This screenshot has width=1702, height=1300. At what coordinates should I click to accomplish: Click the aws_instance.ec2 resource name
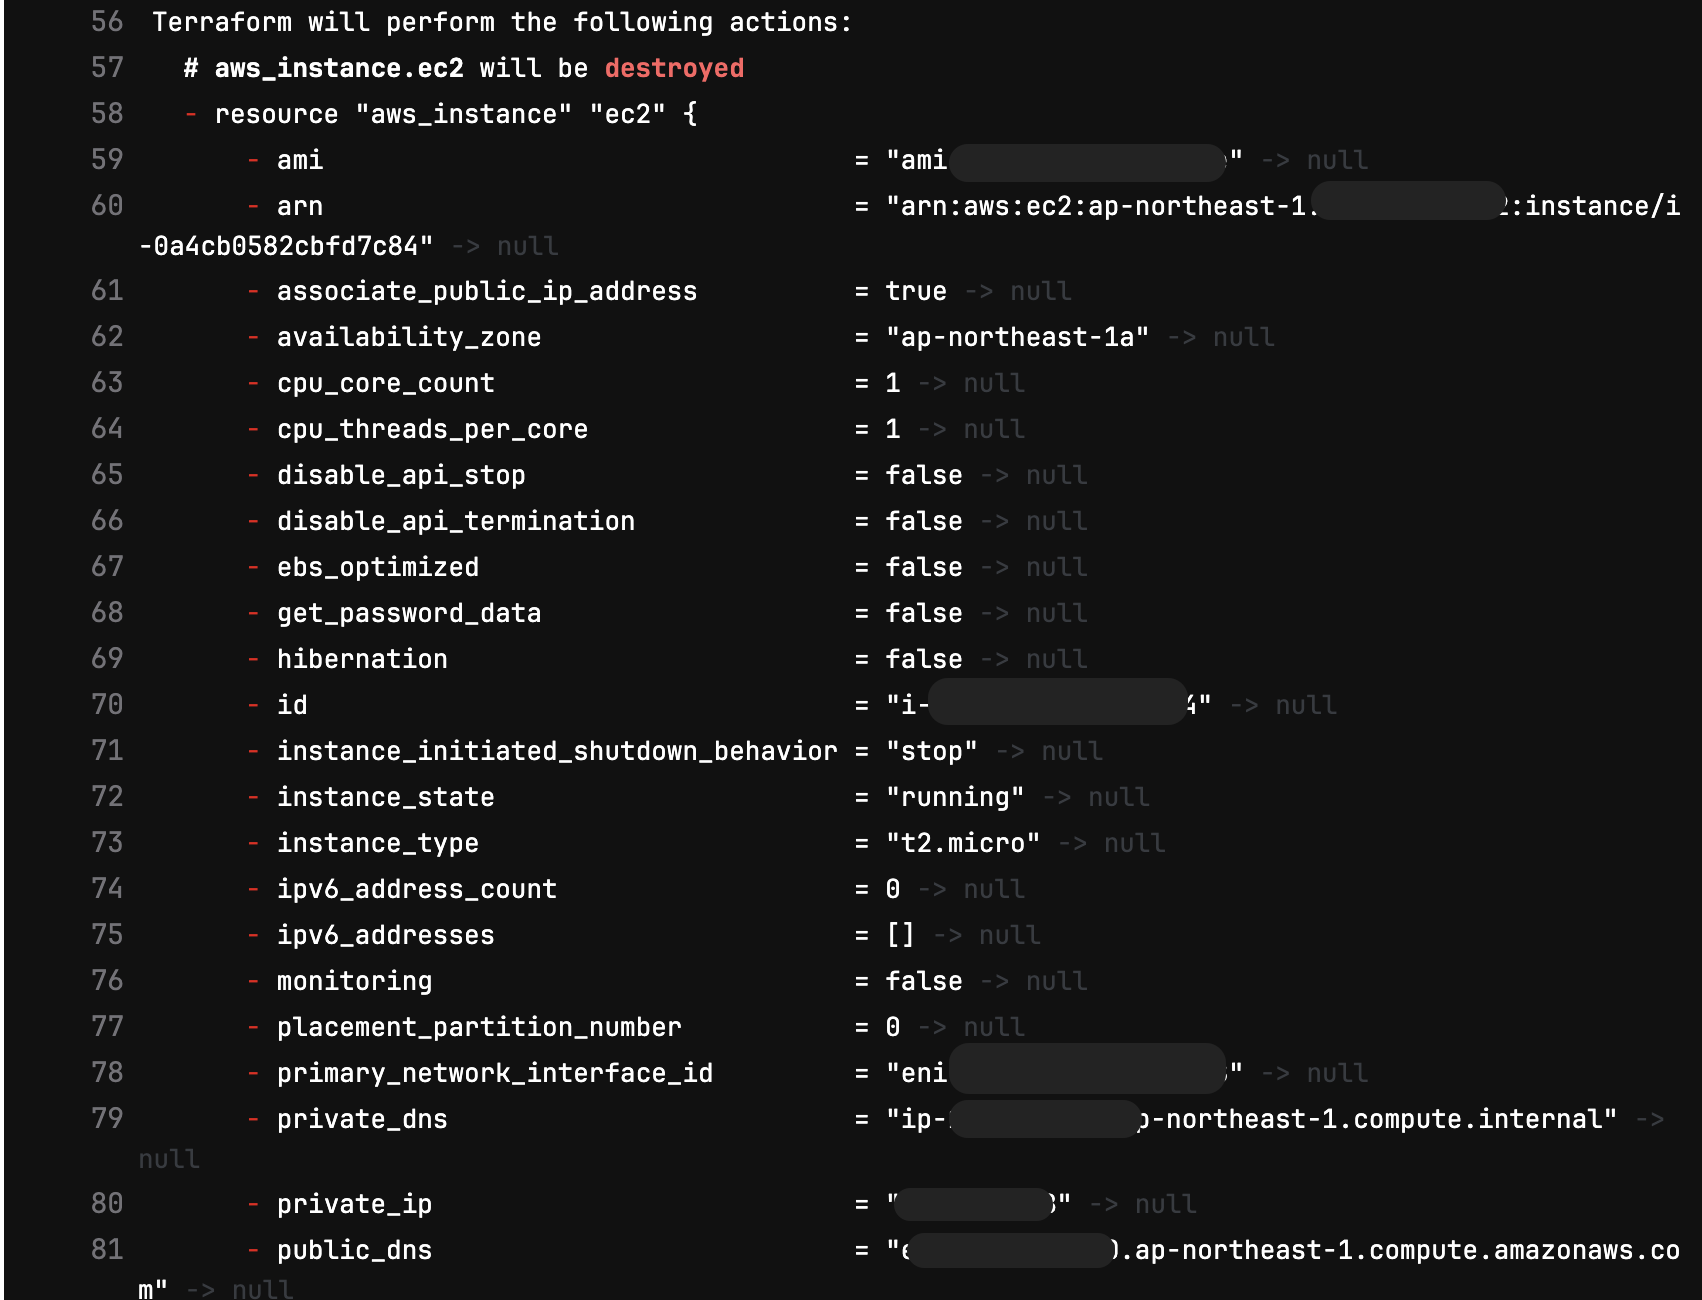click(339, 68)
